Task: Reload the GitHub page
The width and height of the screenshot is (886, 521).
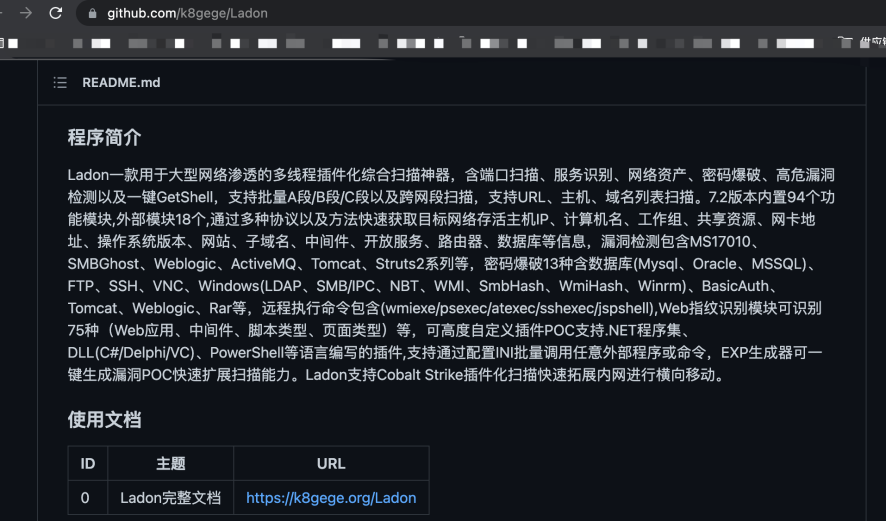Action: click(55, 12)
